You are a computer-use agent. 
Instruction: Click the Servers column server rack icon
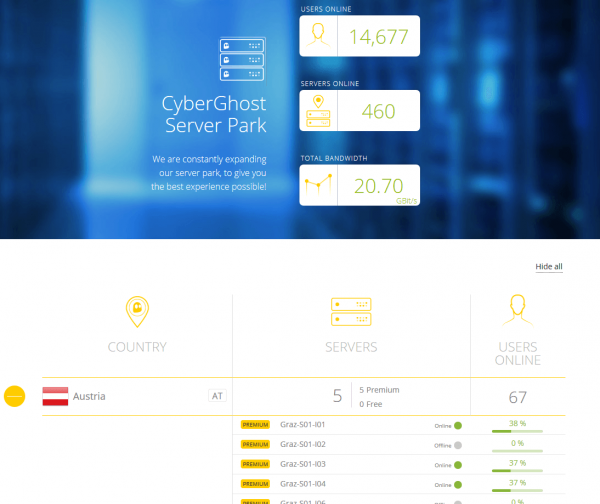[351, 312]
